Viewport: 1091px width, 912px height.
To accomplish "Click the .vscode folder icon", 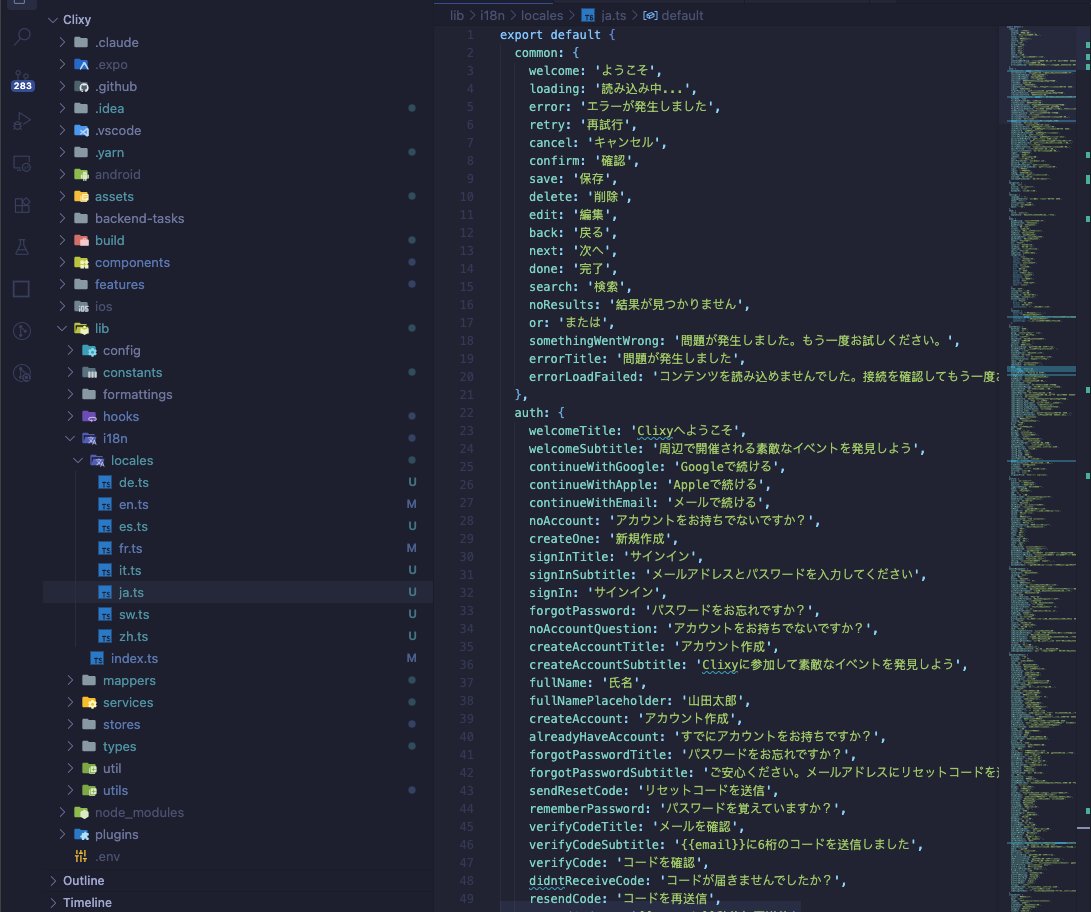I will point(81,130).
